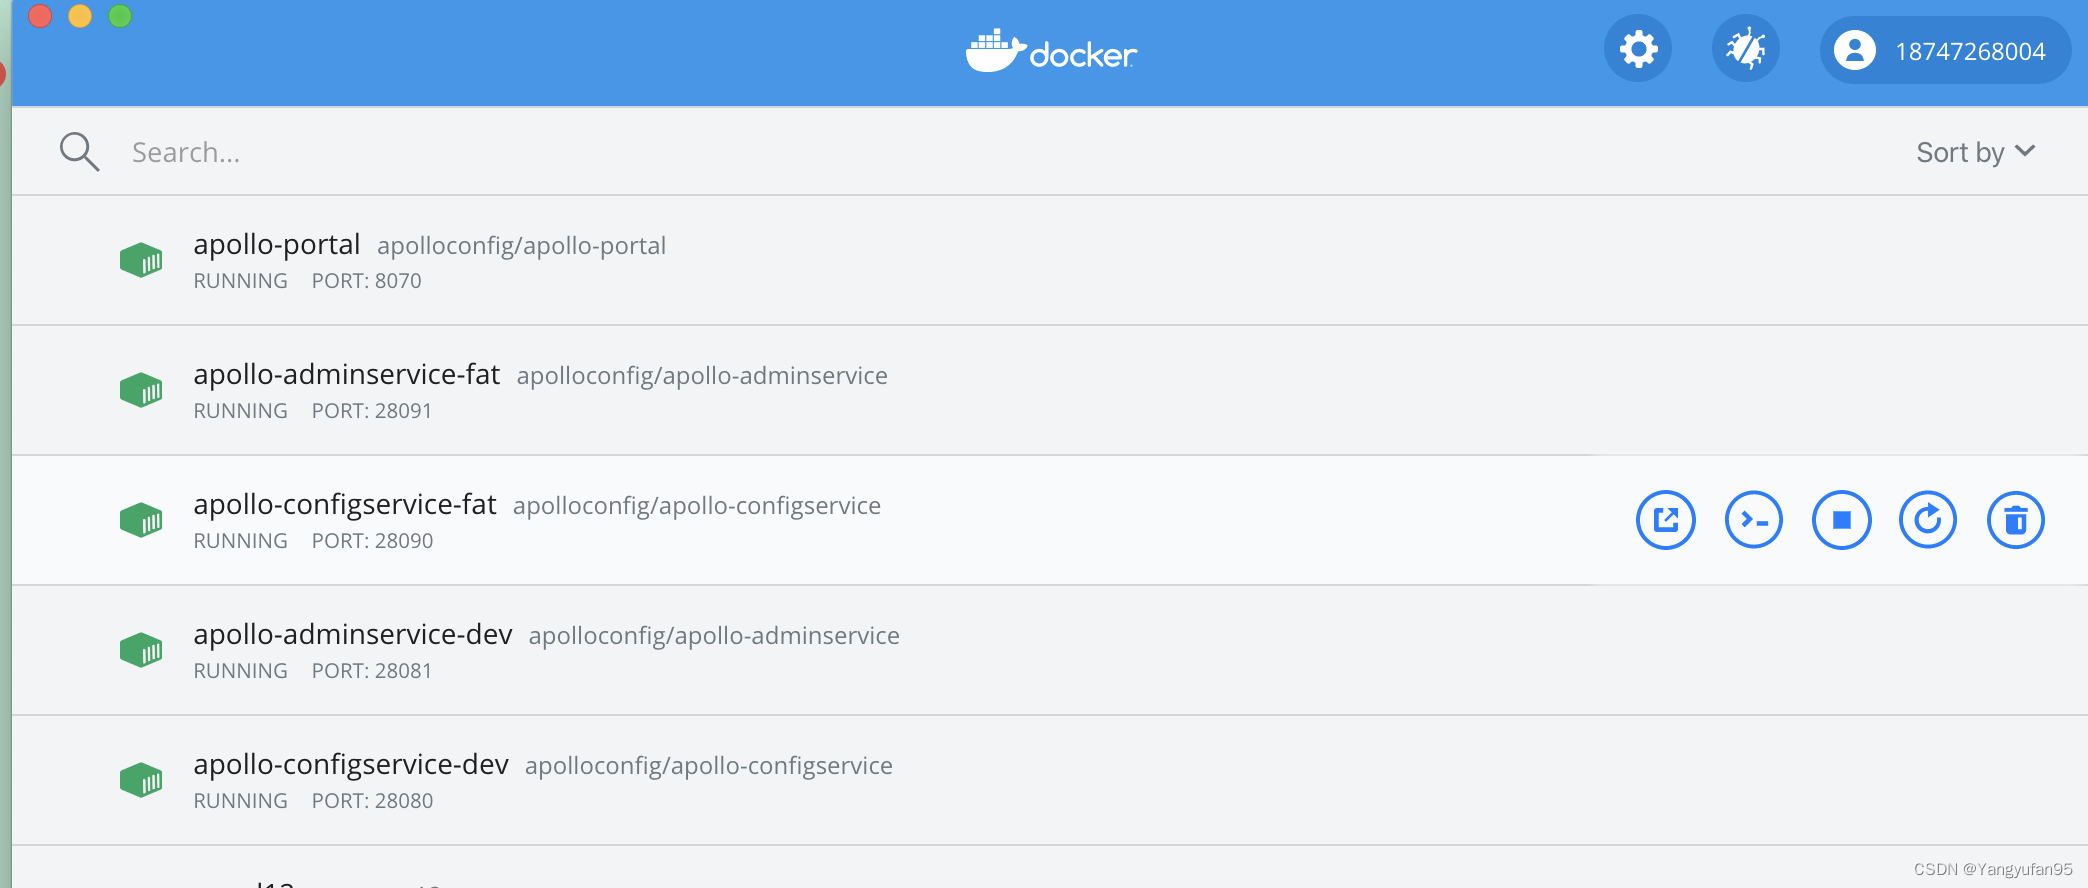The width and height of the screenshot is (2088, 888).
Task: Open apollo-configservice-fat in browser via external link icon
Action: (x=1665, y=520)
